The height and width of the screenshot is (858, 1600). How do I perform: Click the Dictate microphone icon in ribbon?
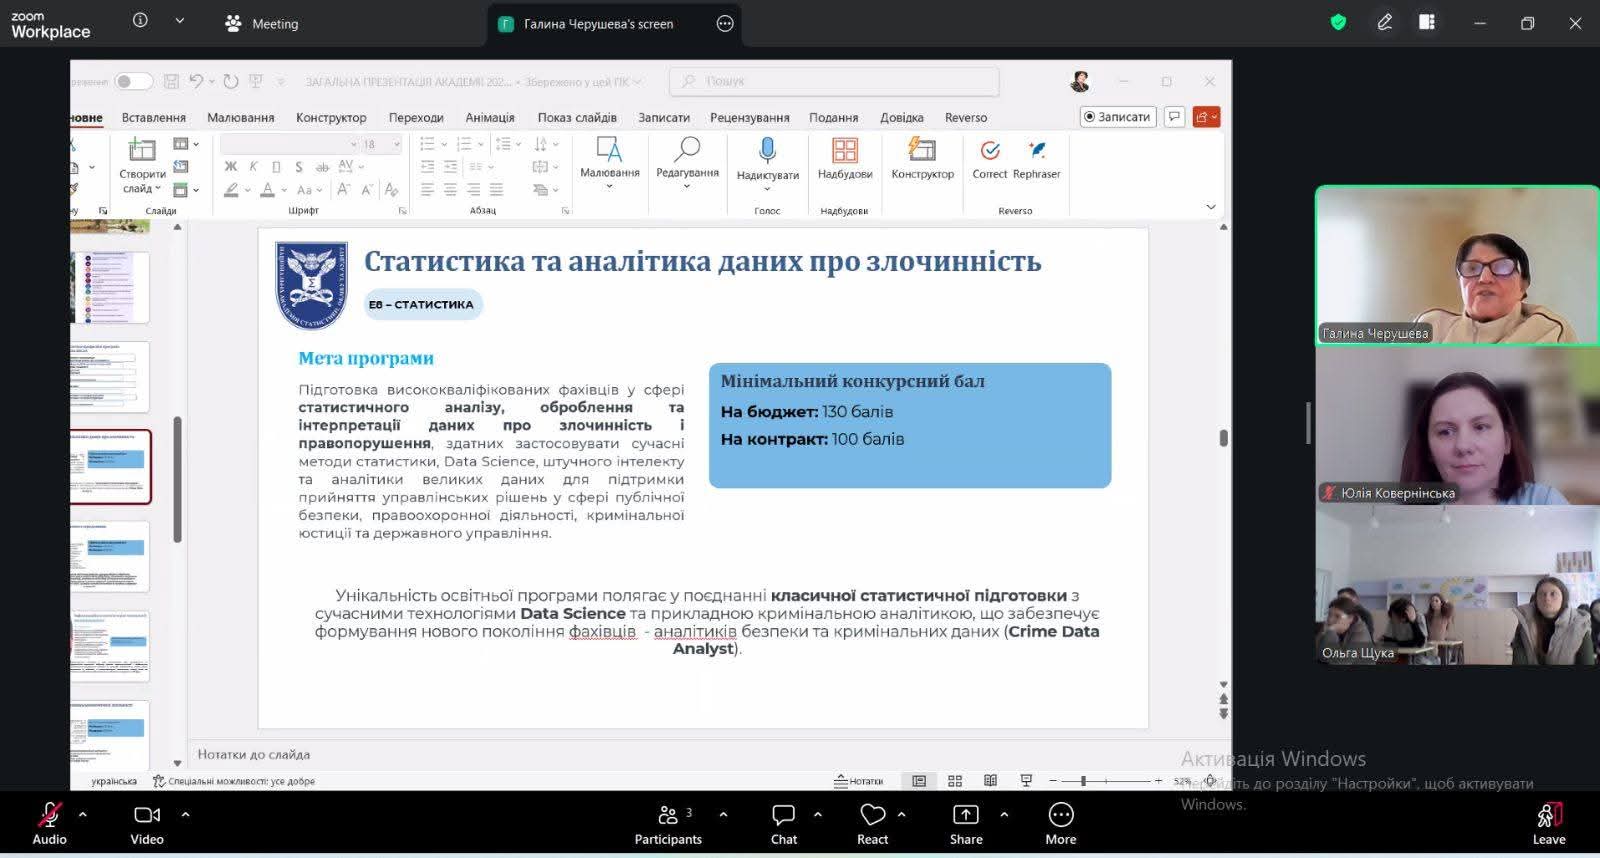[x=767, y=151]
